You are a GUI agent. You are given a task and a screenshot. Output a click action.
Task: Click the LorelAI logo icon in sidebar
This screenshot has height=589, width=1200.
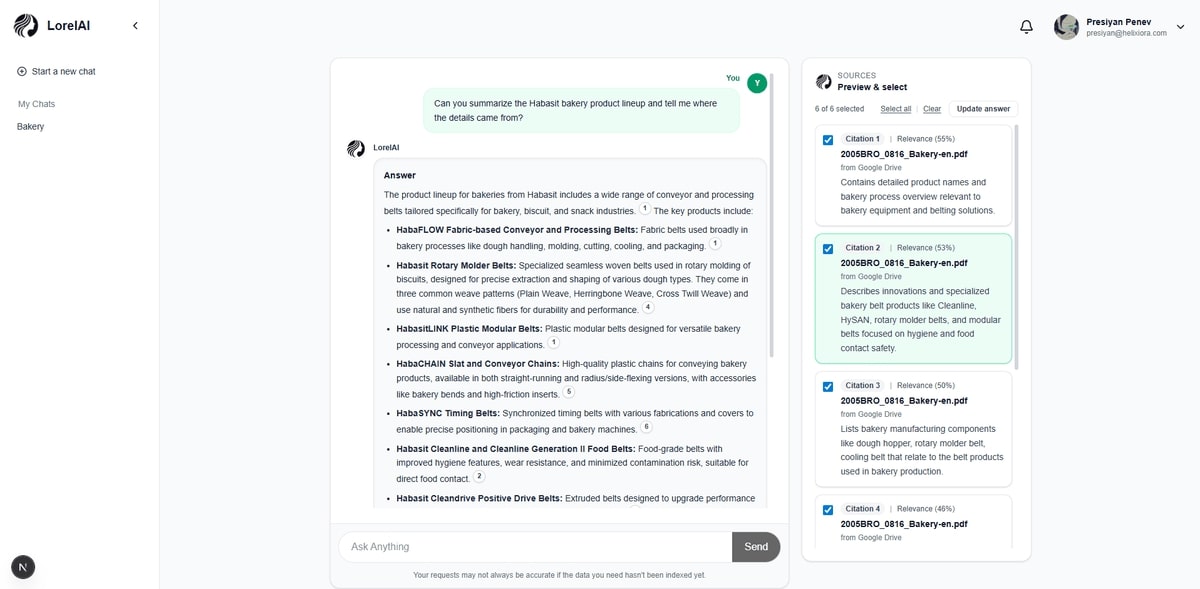[26, 26]
